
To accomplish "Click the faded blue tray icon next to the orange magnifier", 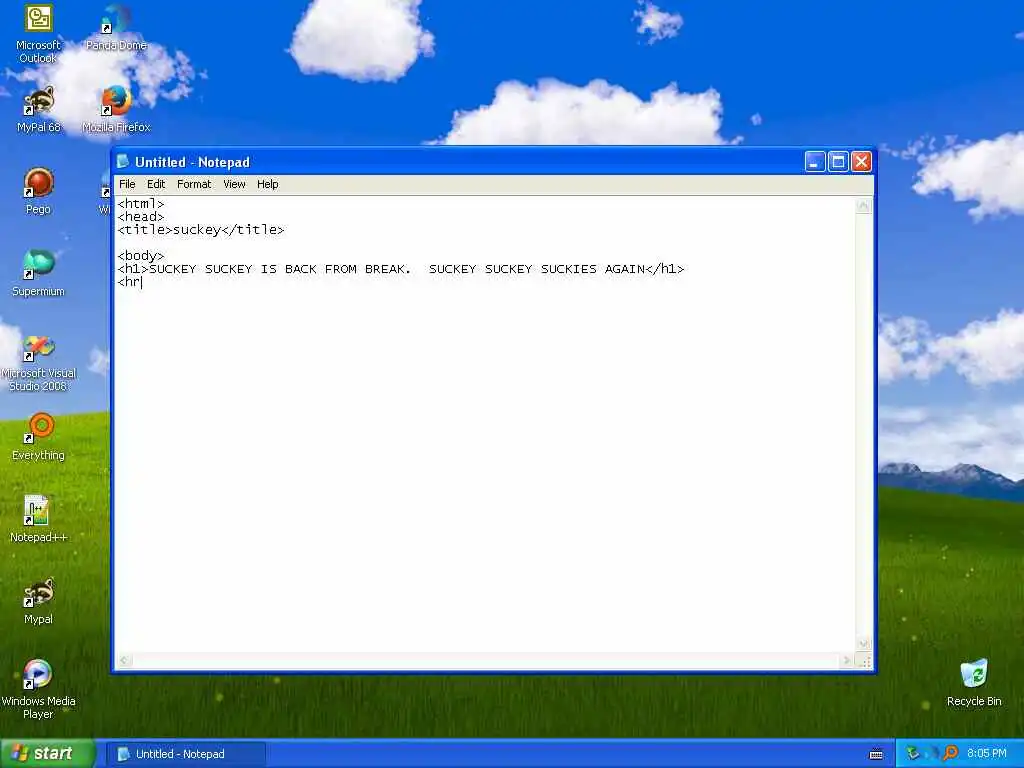I will pos(932,754).
